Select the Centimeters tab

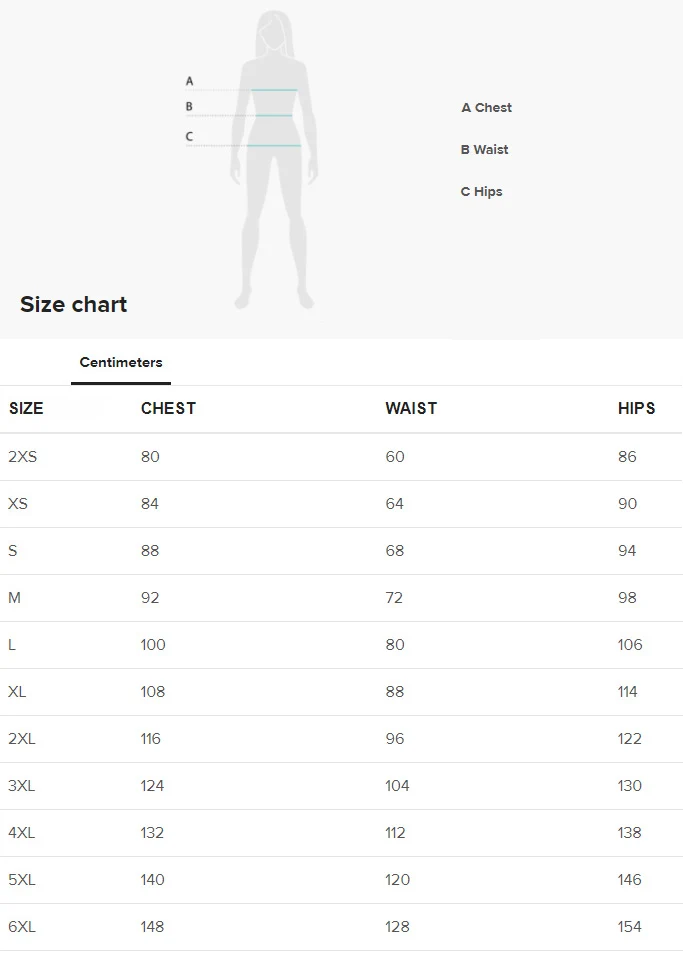[x=121, y=363]
